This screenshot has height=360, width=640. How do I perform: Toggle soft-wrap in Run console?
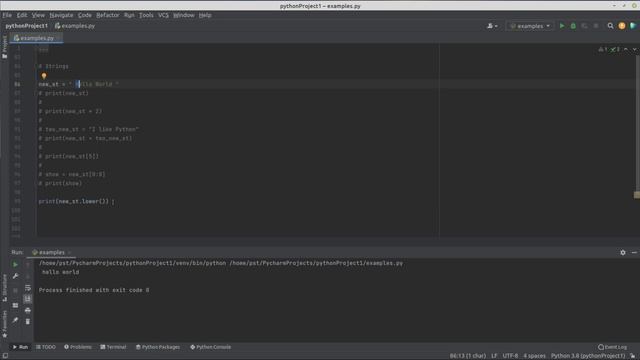pyautogui.click(x=28, y=288)
